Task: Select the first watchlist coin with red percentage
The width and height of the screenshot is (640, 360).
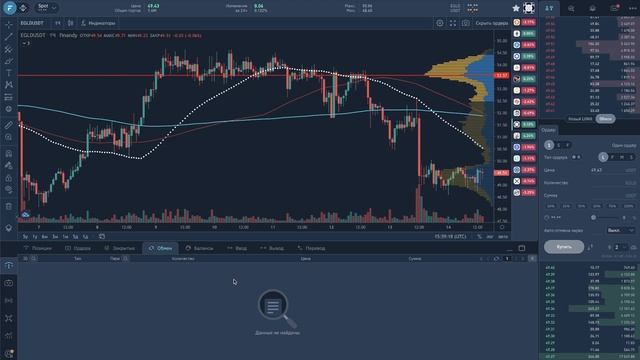Action: coord(524,22)
